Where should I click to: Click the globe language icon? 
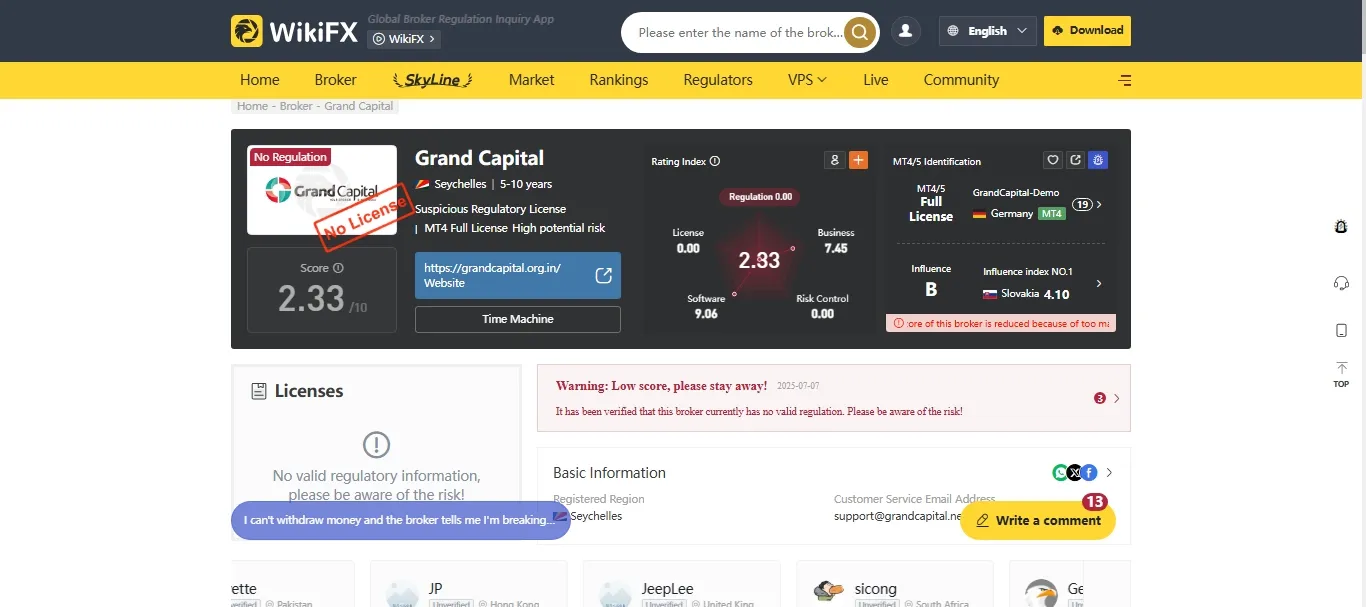(x=954, y=31)
